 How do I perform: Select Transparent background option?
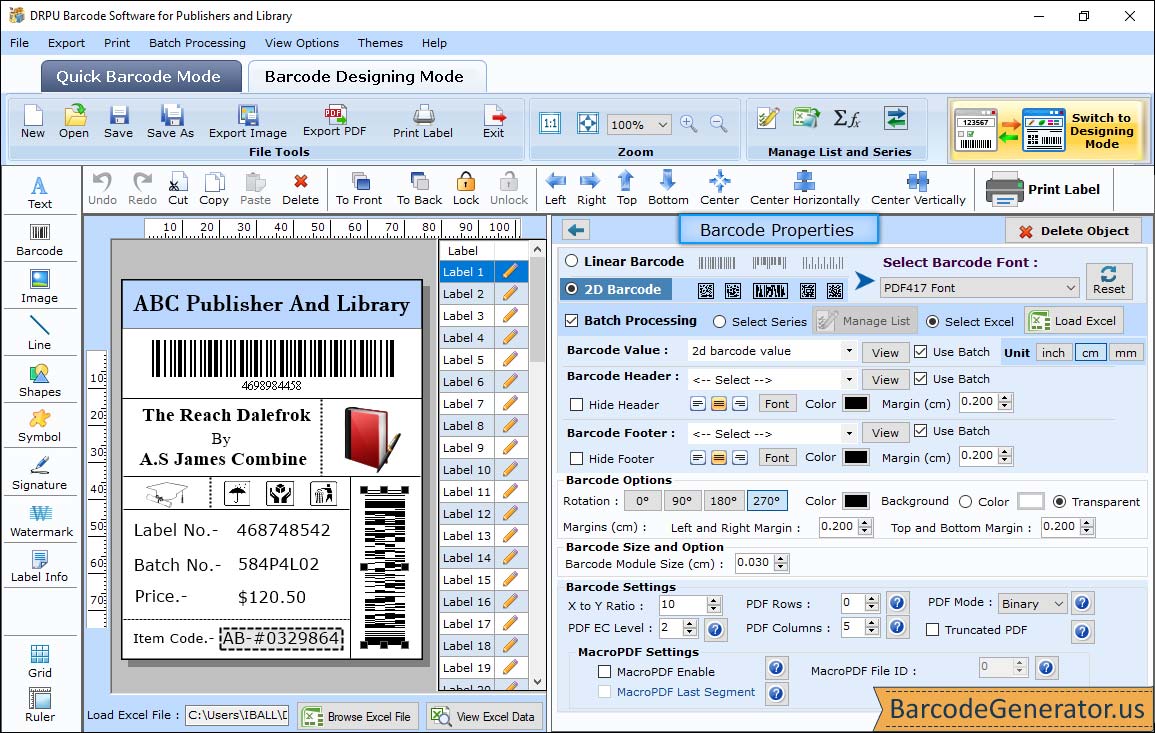pos(1059,502)
